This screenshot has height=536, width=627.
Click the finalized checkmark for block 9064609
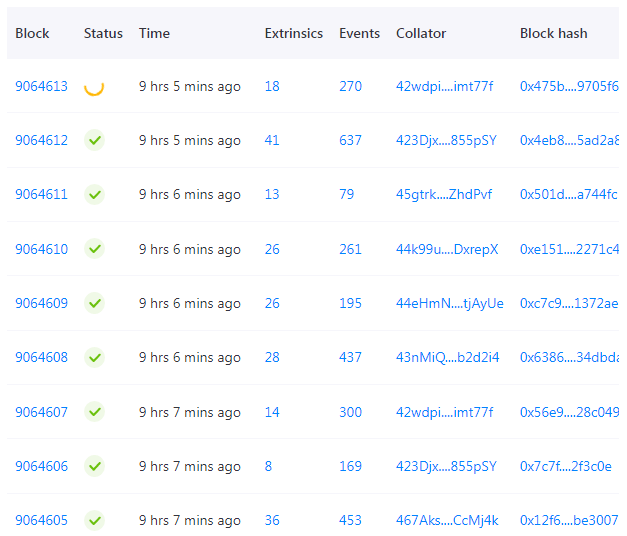pyautogui.click(x=94, y=303)
